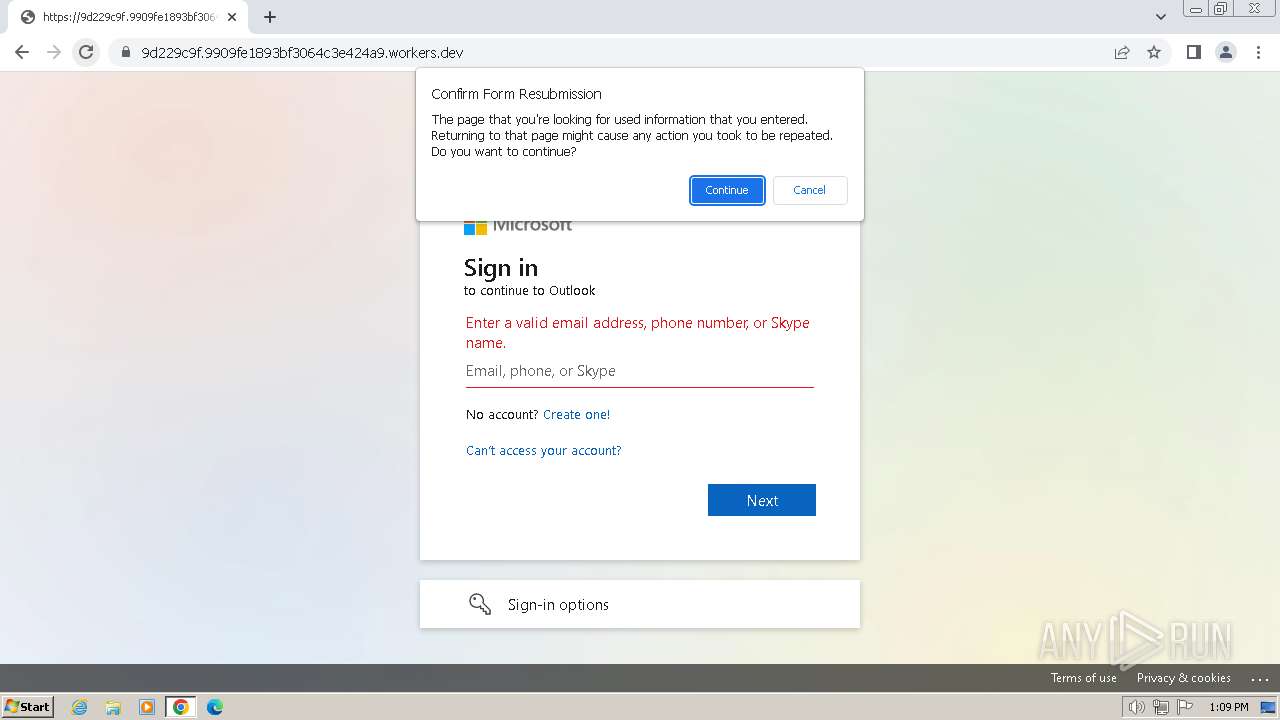Click Continue in the resubmission dialog
This screenshot has height=720, width=1280.
click(727, 190)
